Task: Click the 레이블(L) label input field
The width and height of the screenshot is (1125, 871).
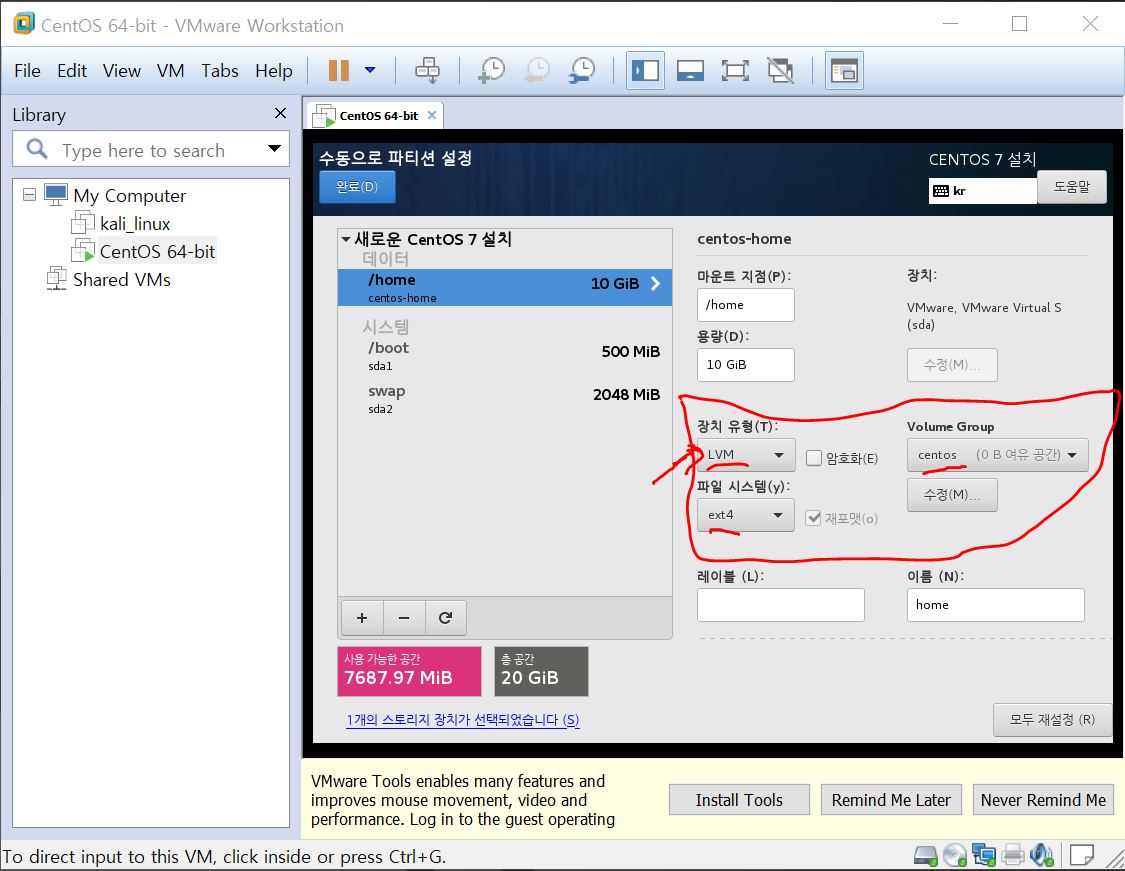Action: pos(781,605)
